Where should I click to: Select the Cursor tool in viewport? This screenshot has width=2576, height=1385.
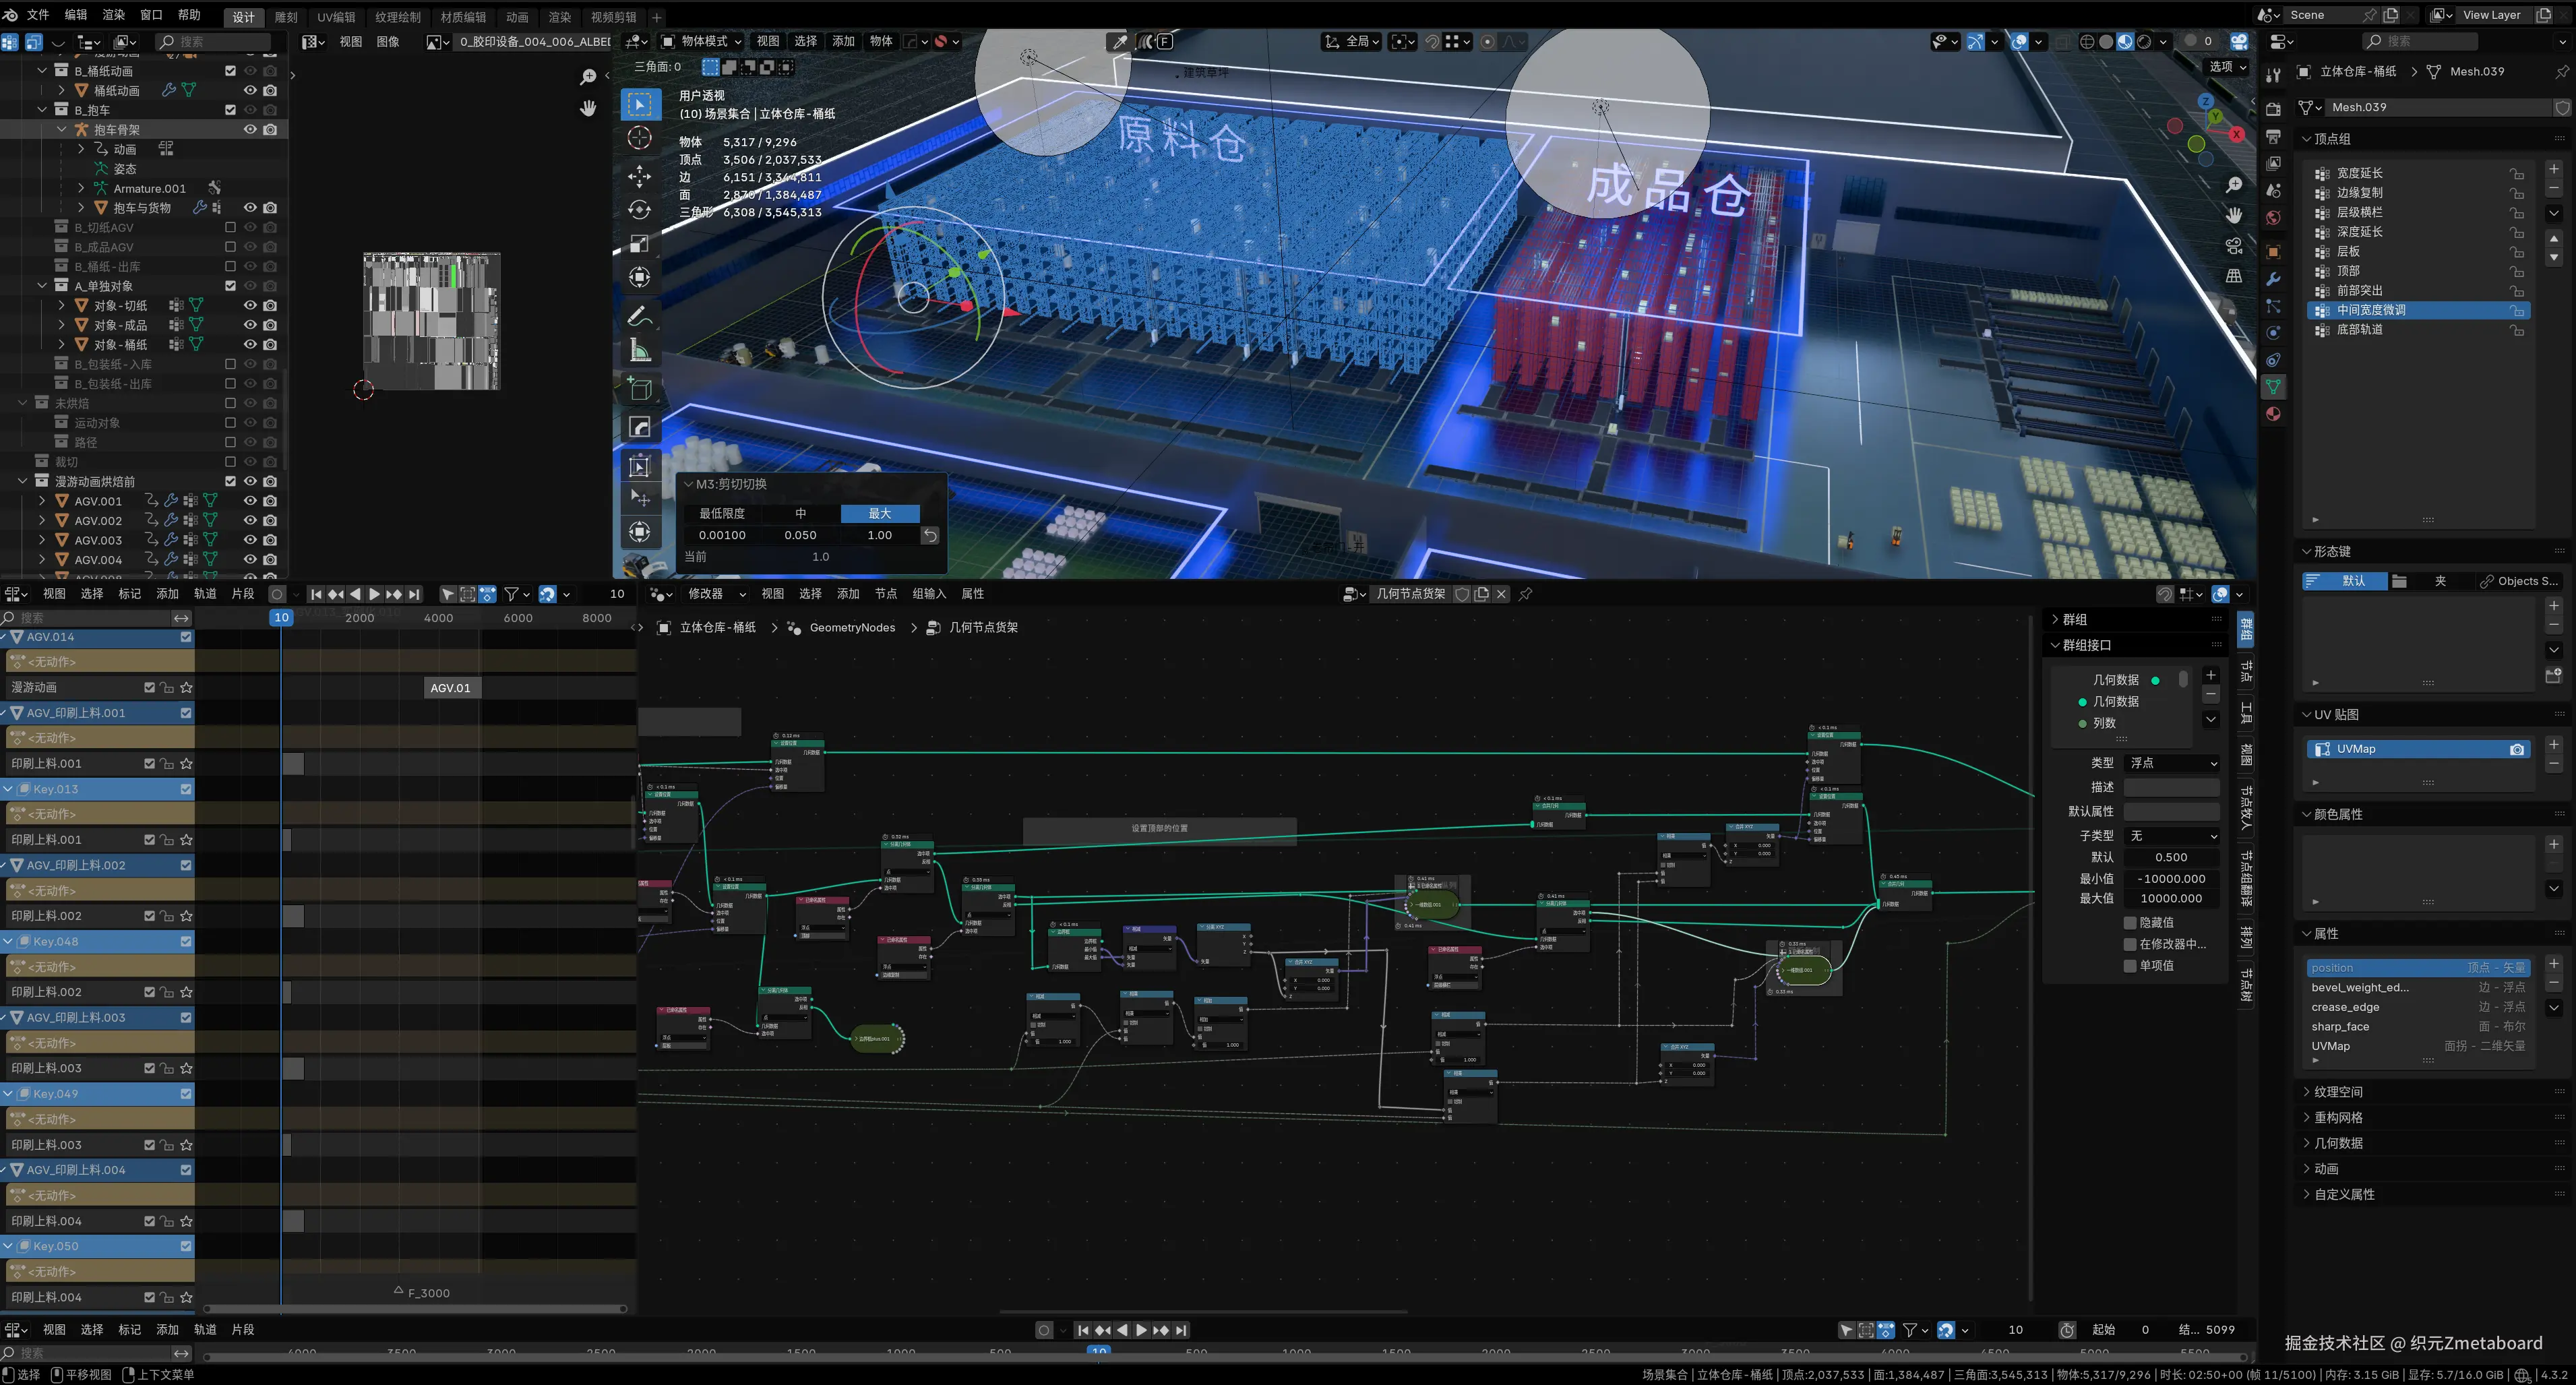tap(640, 138)
